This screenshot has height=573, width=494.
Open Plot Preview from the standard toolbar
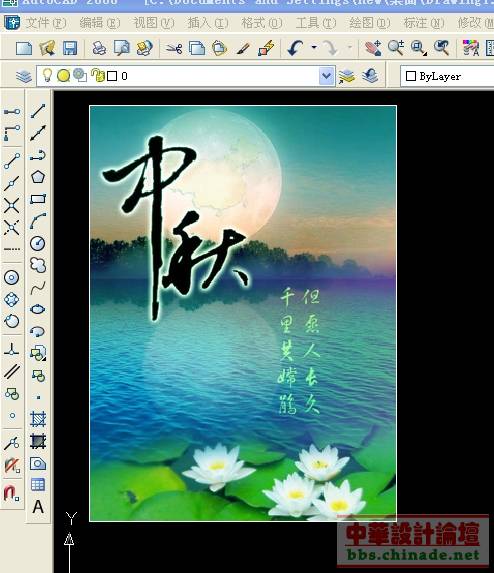pos(122,48)
